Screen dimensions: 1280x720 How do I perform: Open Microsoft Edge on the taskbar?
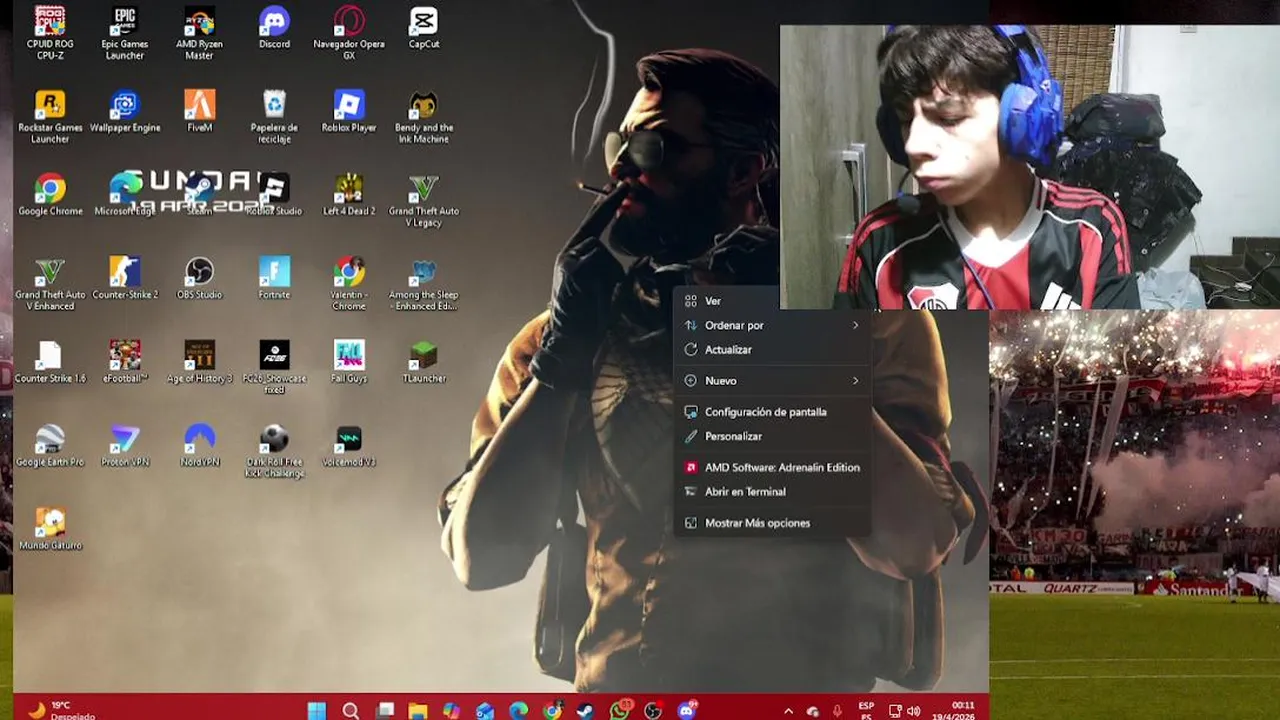518,711
